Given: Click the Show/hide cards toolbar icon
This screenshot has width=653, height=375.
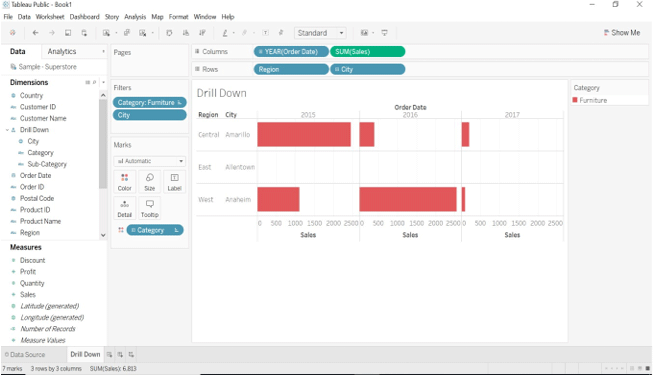Looking at the screenshot, I should (364, 33).
